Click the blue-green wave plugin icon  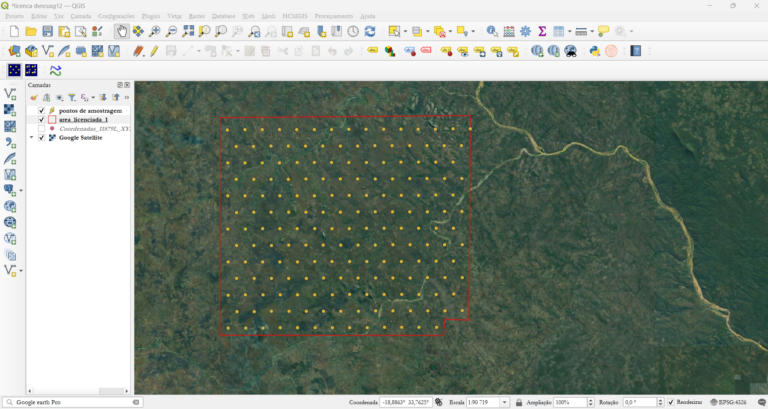pyautogui.click(x=55, y=71)
